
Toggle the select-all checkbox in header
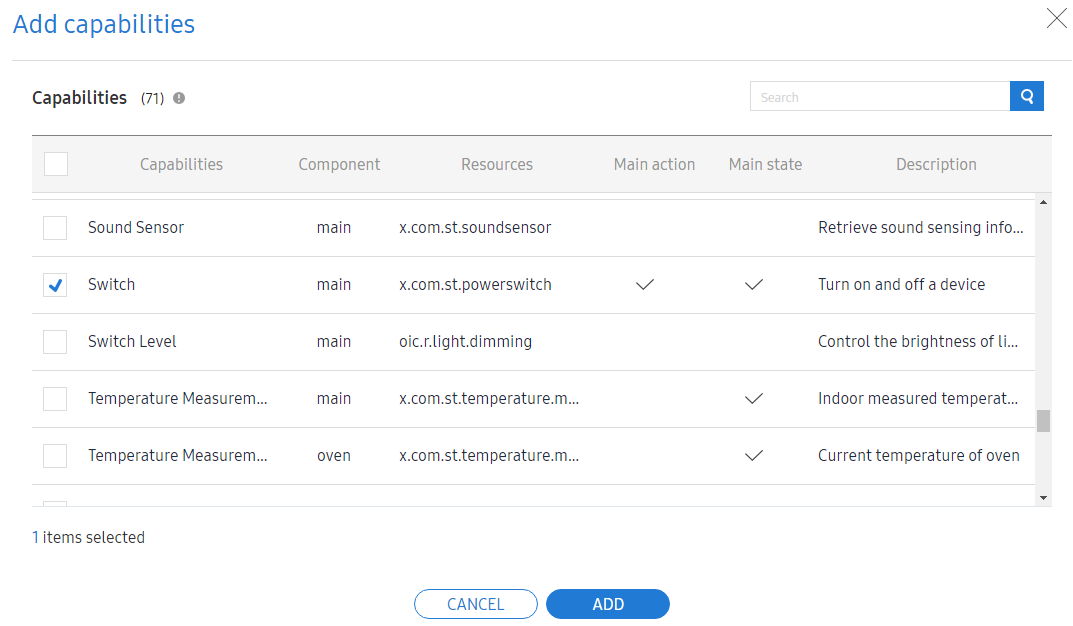(56, 164)
